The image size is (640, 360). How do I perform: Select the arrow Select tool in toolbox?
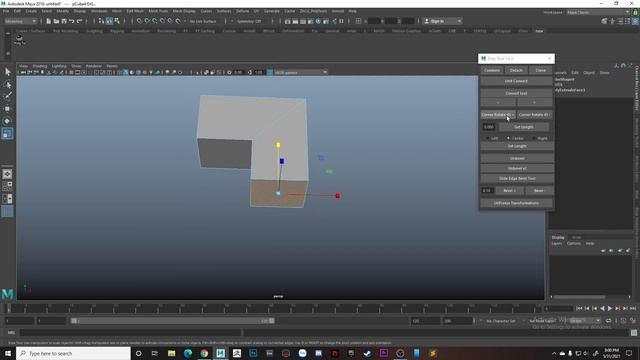click(7, 72)
